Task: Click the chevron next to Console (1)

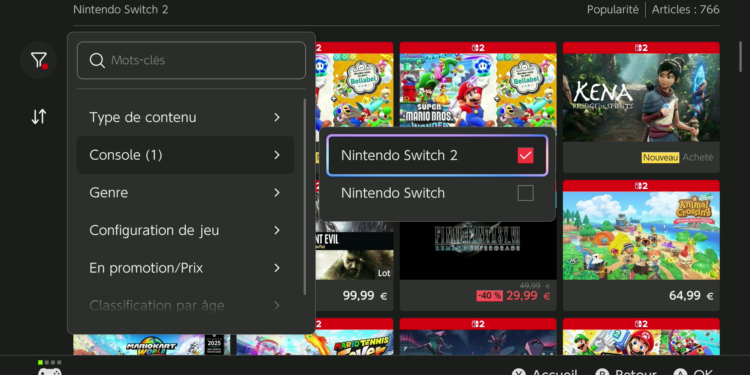Action: [277, 155]
